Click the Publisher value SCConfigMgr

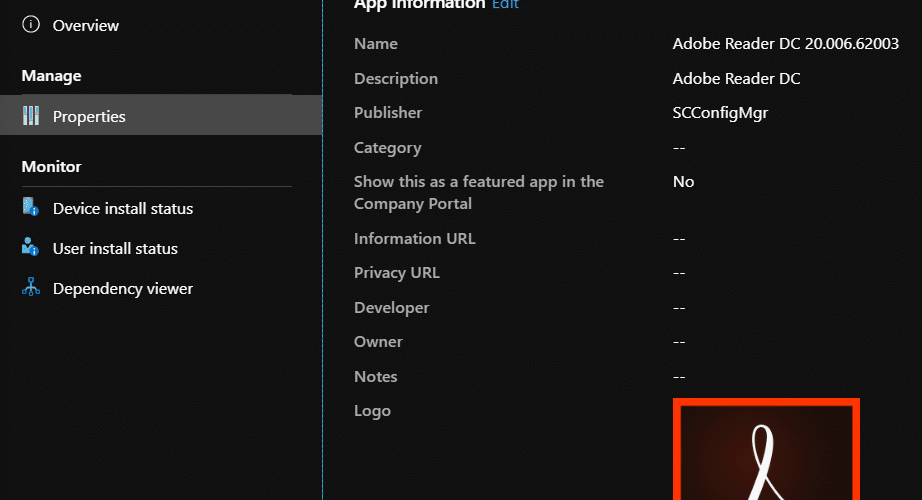click(x=720, y=113)
